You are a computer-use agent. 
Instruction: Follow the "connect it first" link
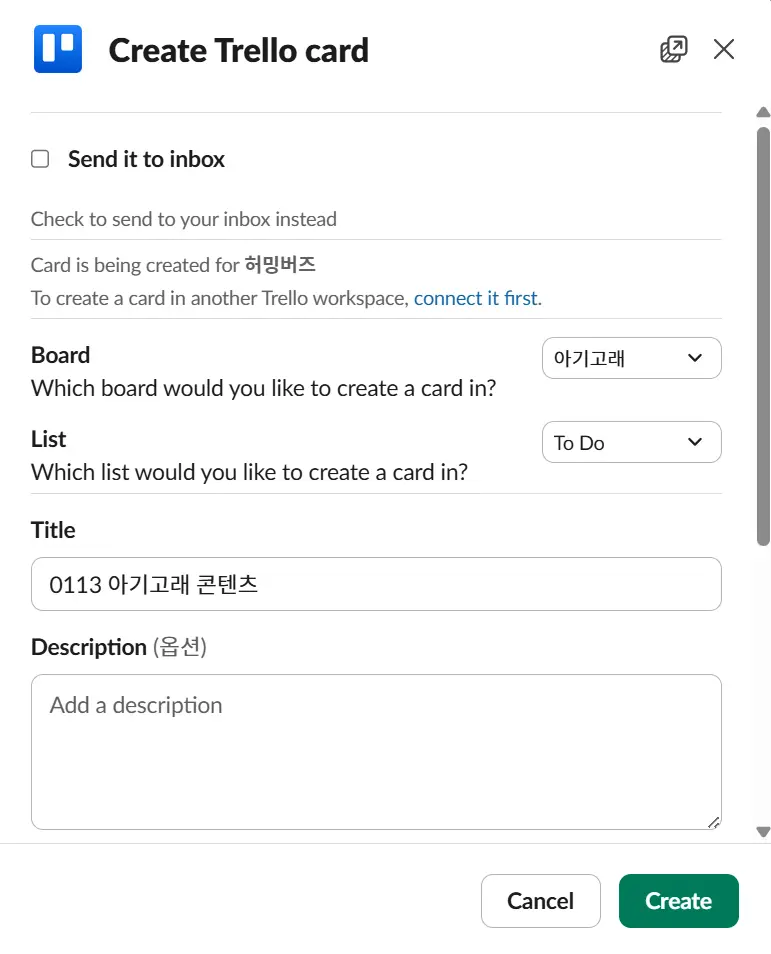[x=475, y=298]
